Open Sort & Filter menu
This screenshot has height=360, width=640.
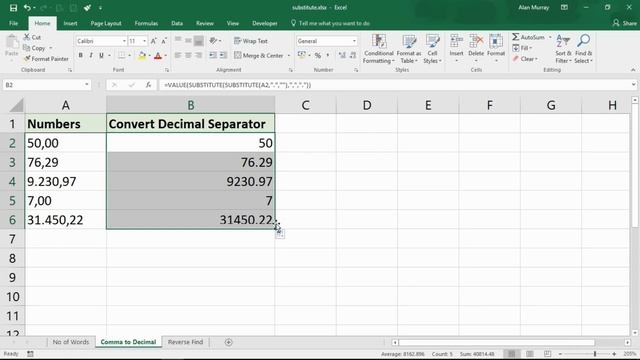pos(563,49)
